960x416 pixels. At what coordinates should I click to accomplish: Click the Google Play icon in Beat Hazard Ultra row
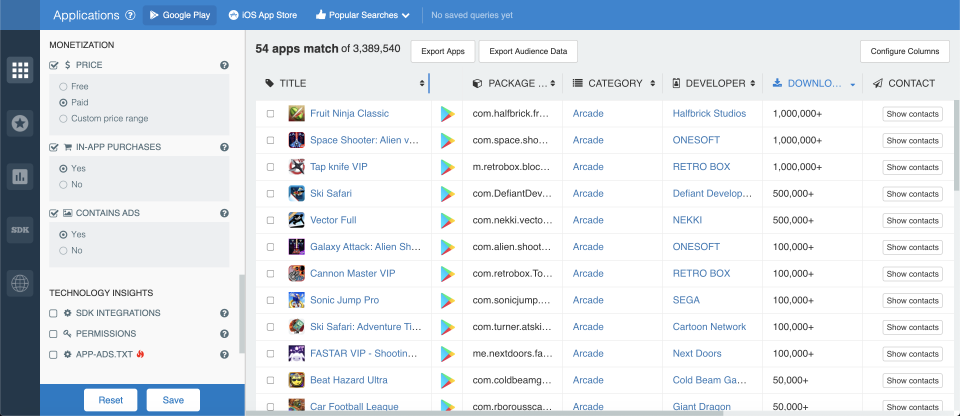click(448, 380)
